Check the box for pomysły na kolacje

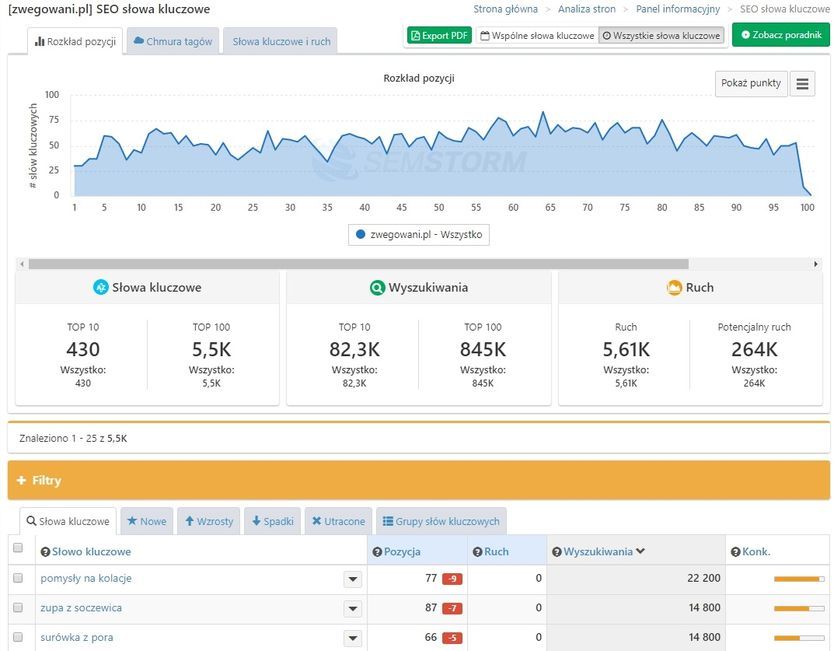[x=17, y=578]
